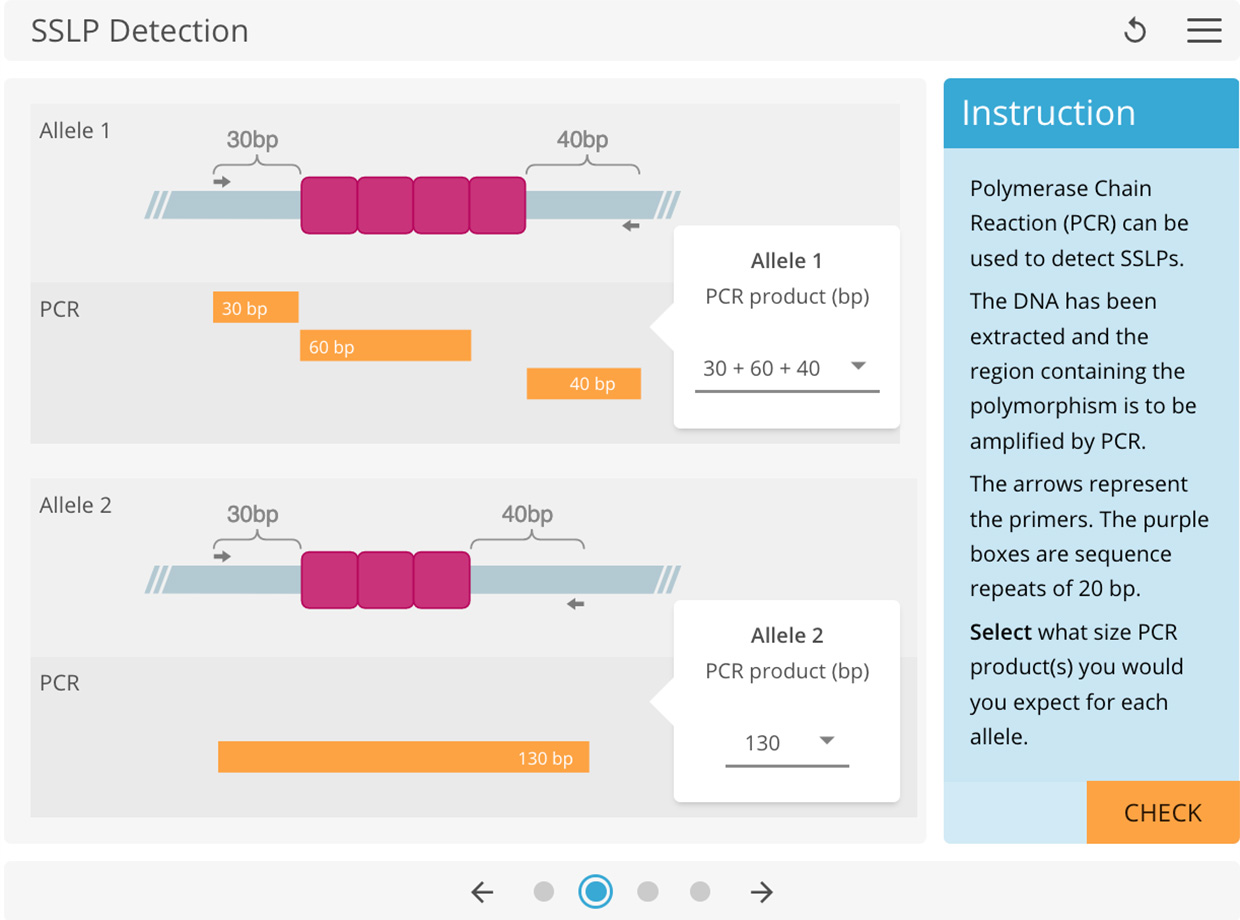Screen dimensions: 1240x920
Task: Open the hamburger menu
Action: [1204, 30]
